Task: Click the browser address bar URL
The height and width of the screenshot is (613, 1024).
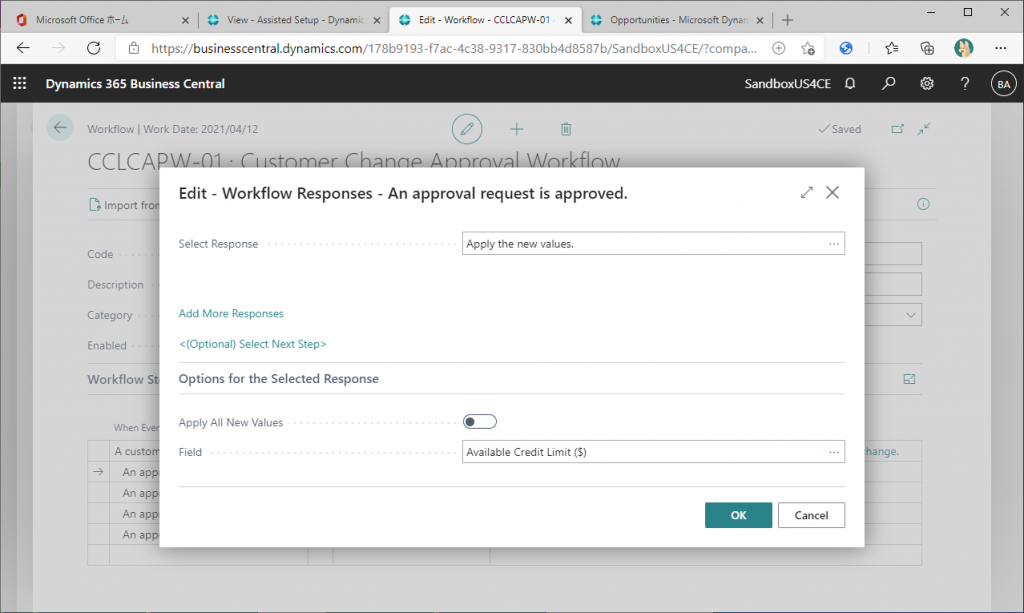Action: [x=454, y=48]
